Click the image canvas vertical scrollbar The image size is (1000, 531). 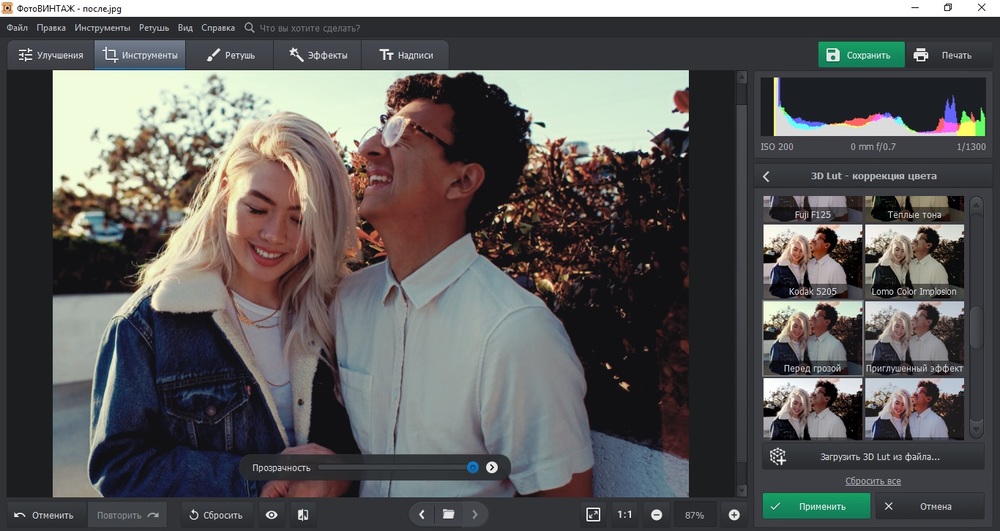(741, 284)
